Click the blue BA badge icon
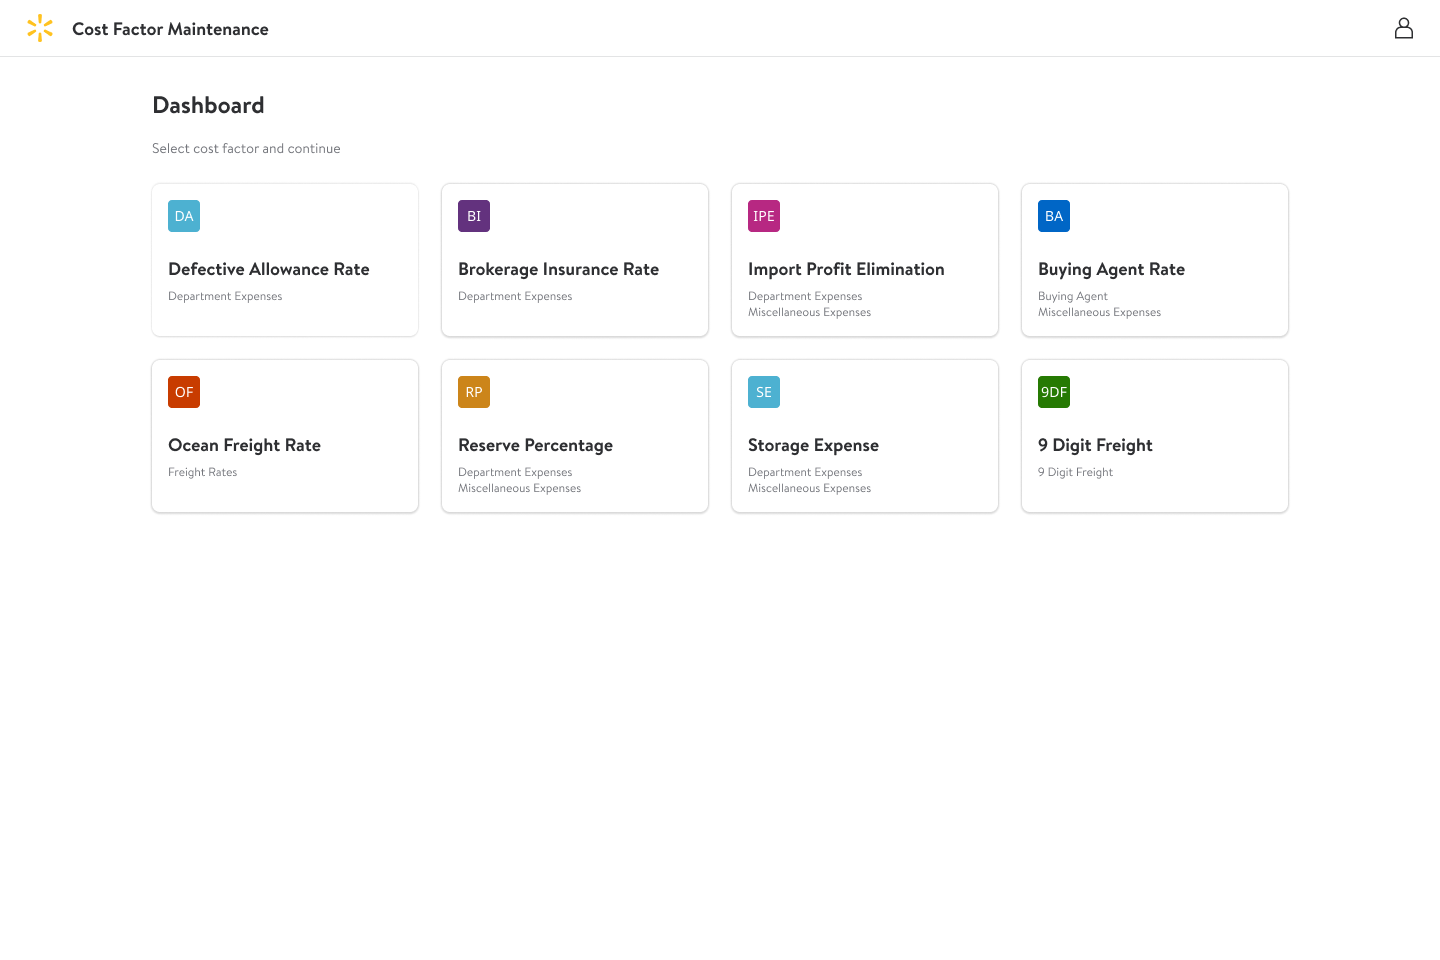Viewport: 1440px width, 960px height. pos(1054,216)
